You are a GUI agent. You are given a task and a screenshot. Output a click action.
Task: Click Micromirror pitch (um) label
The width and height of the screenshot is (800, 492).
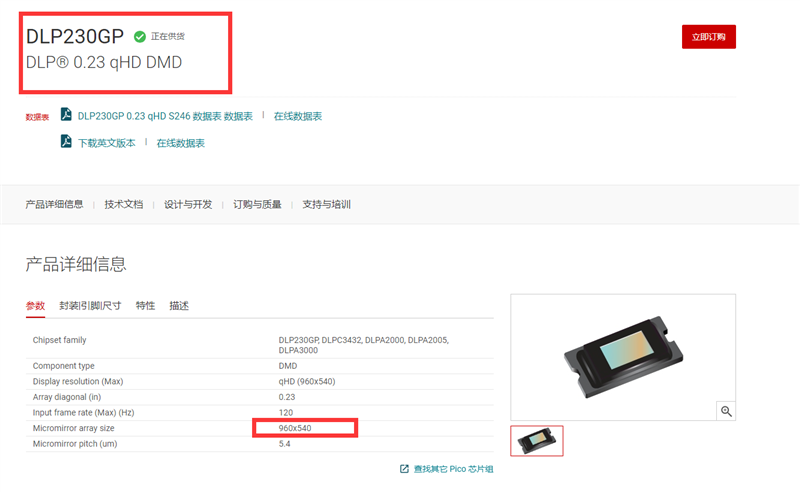tap(75, 444)
